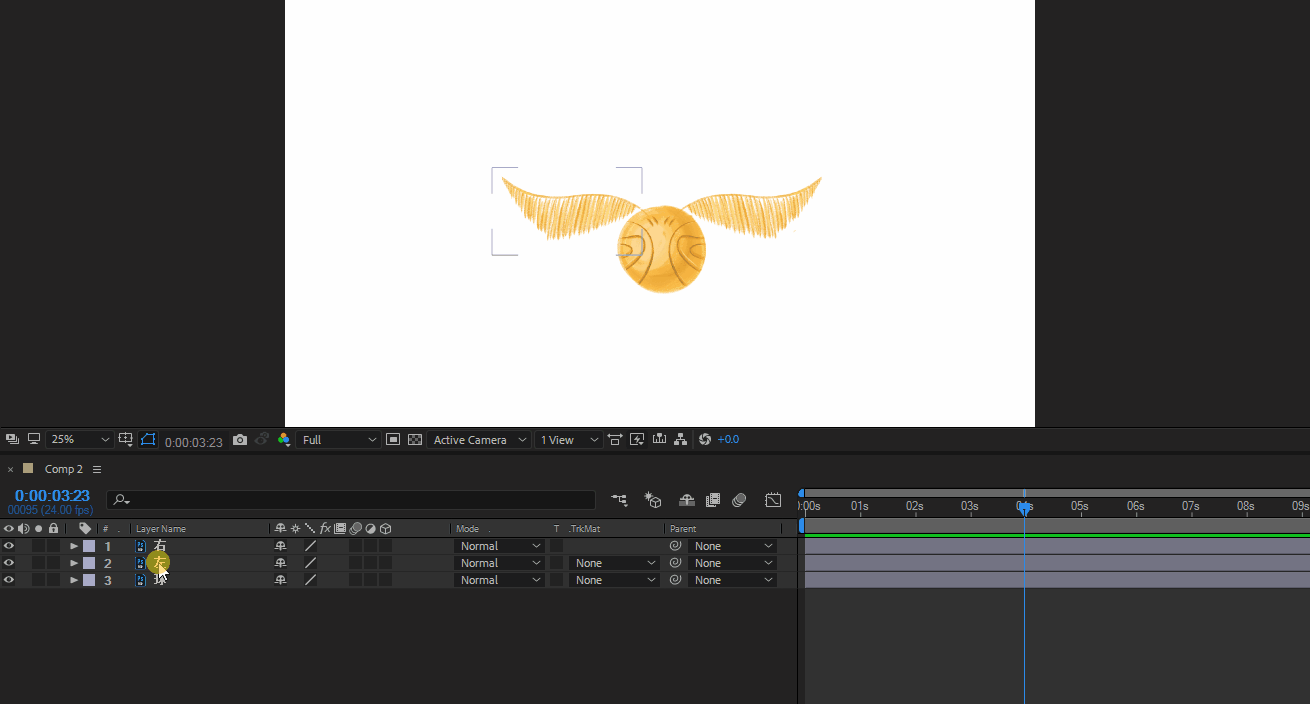Click the +0.0 exposure value

(728, 439)
